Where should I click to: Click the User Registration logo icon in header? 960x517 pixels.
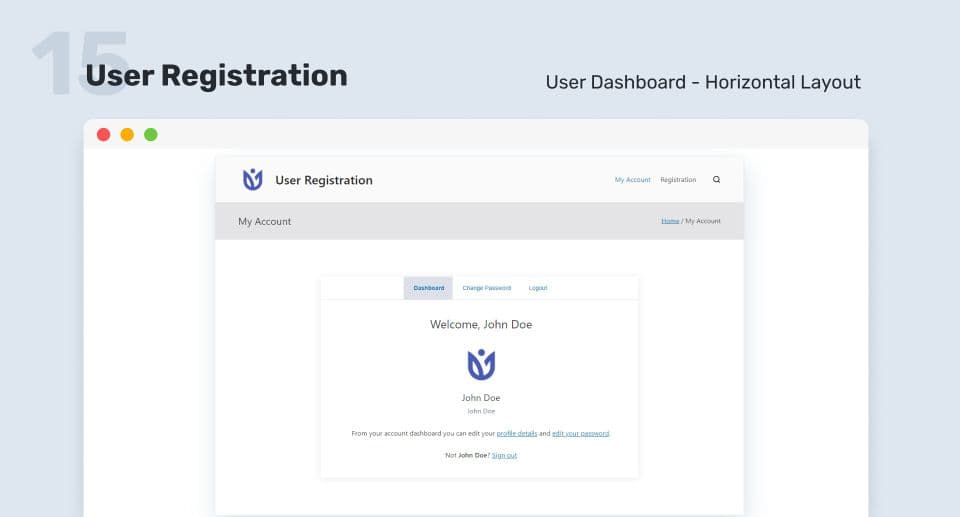252,179
